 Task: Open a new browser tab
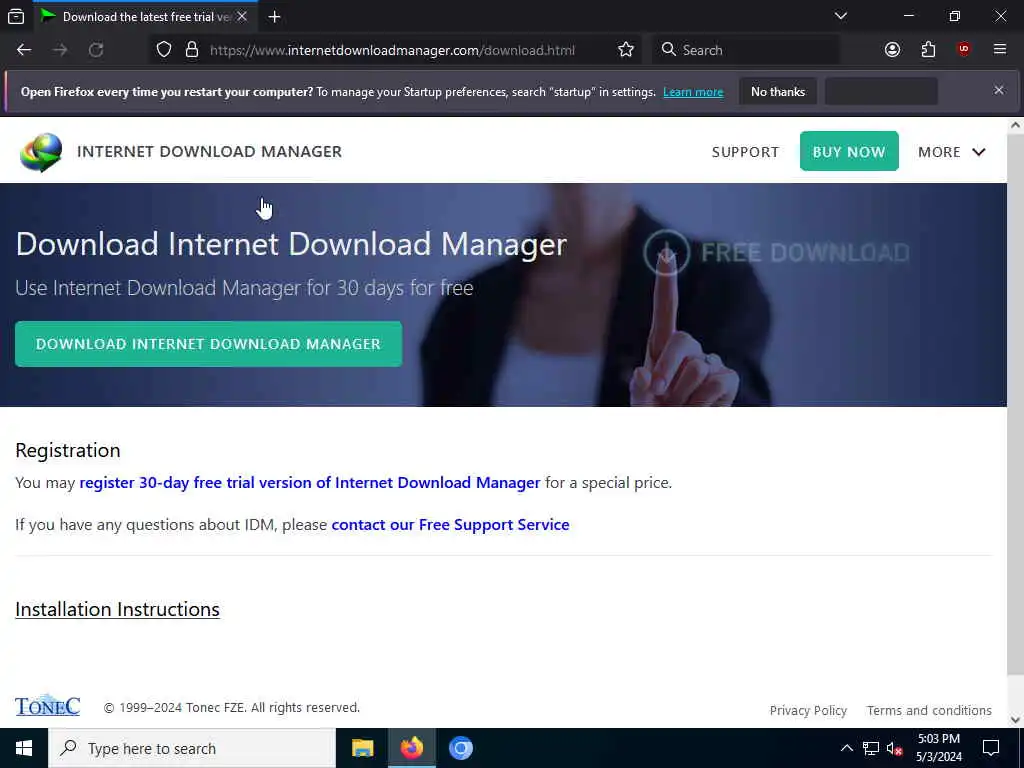click(274, 16)
